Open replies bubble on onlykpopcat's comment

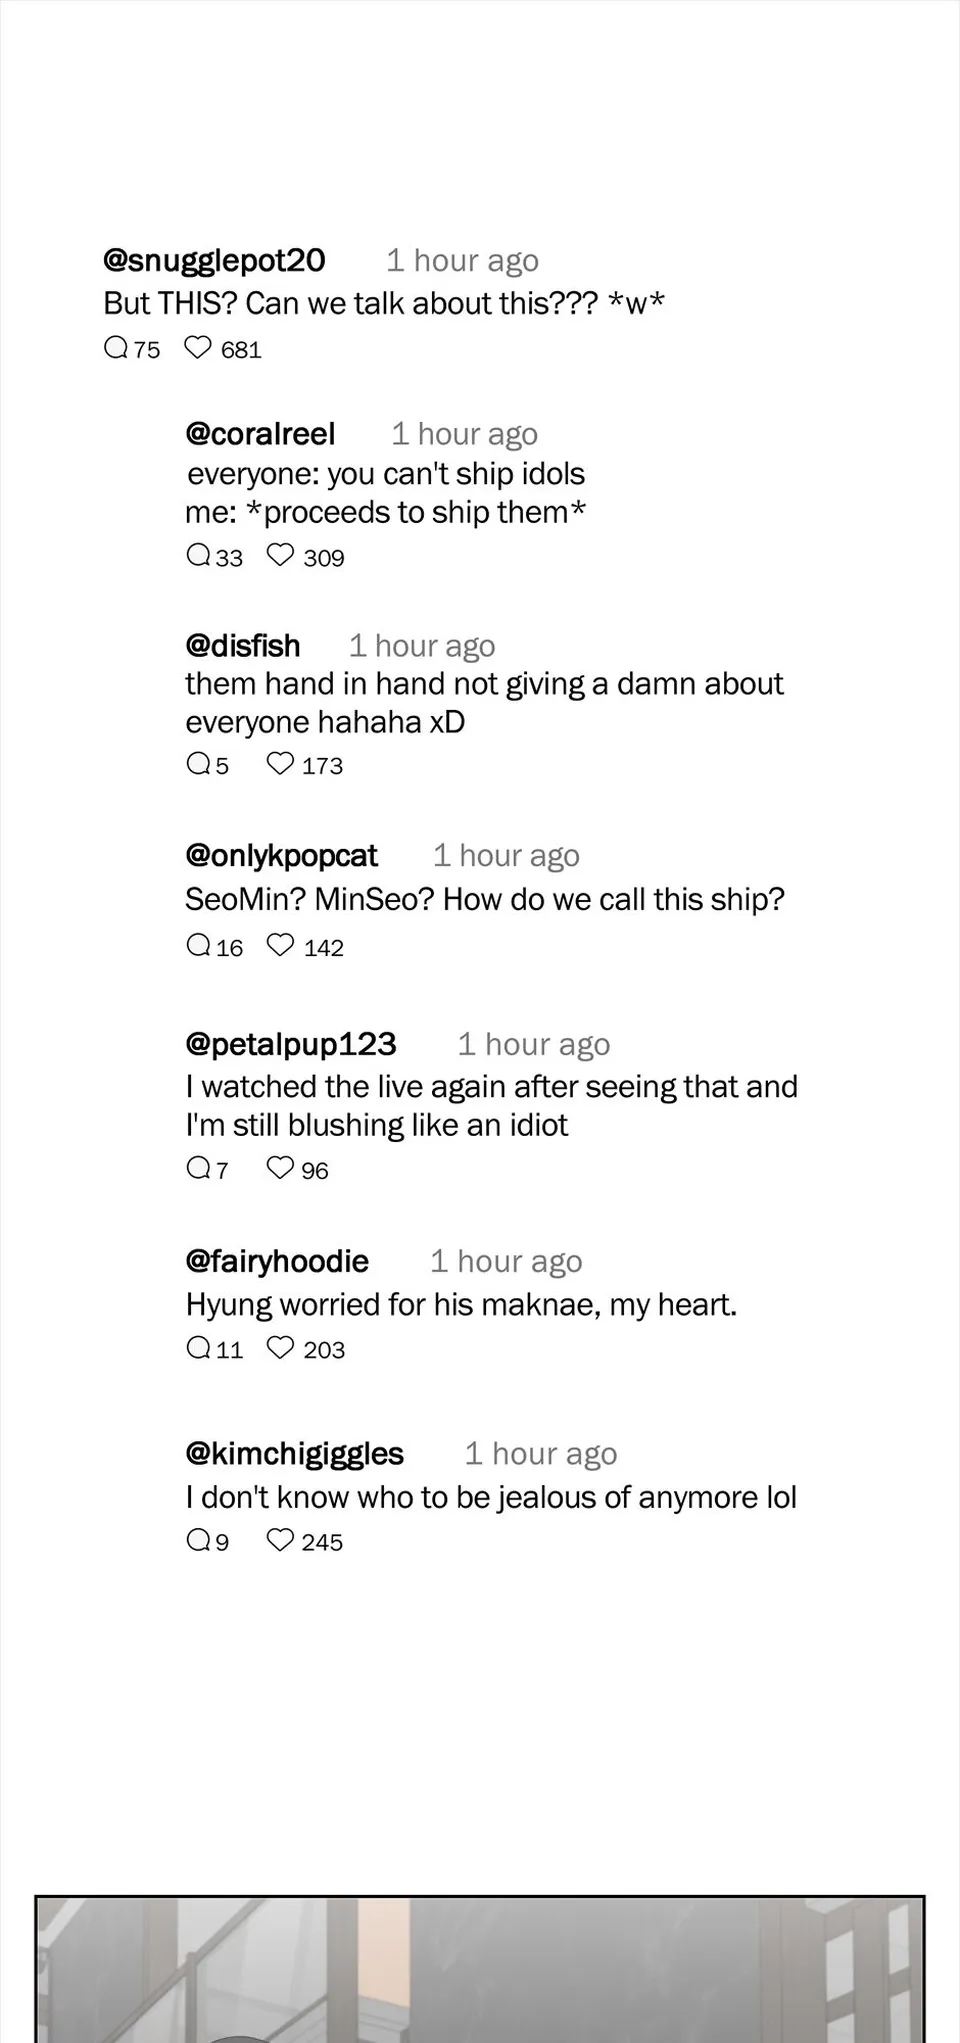pyautogui.click(x=198, y=945)
